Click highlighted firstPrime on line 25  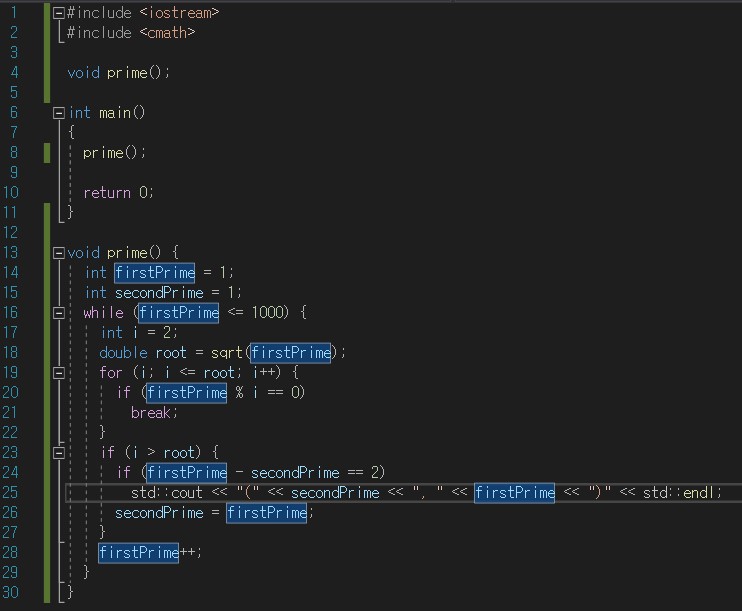pos(514,493)
